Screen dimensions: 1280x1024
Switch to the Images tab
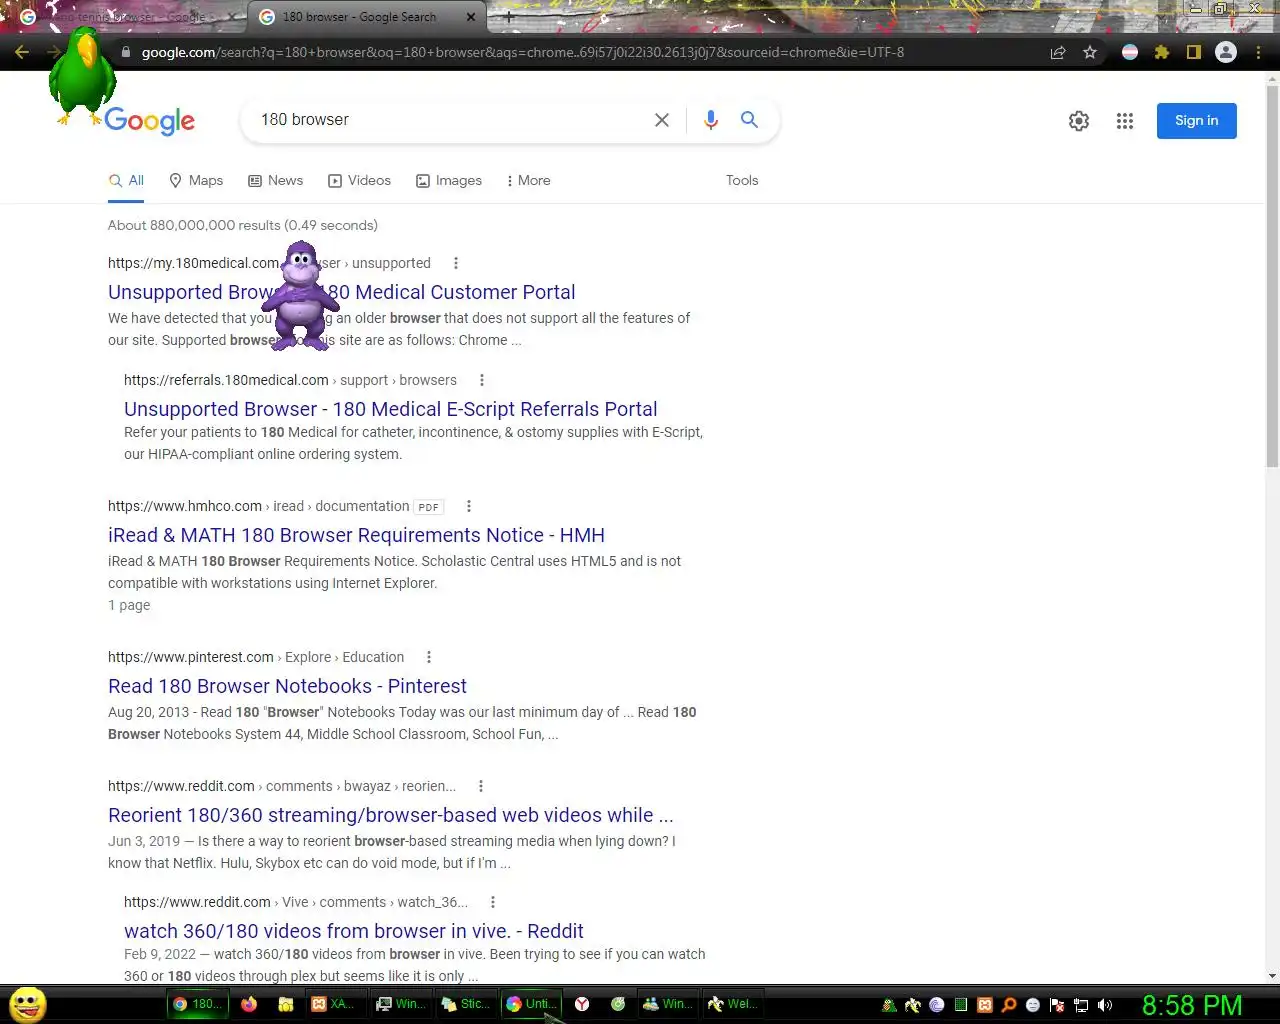point(449,180)
